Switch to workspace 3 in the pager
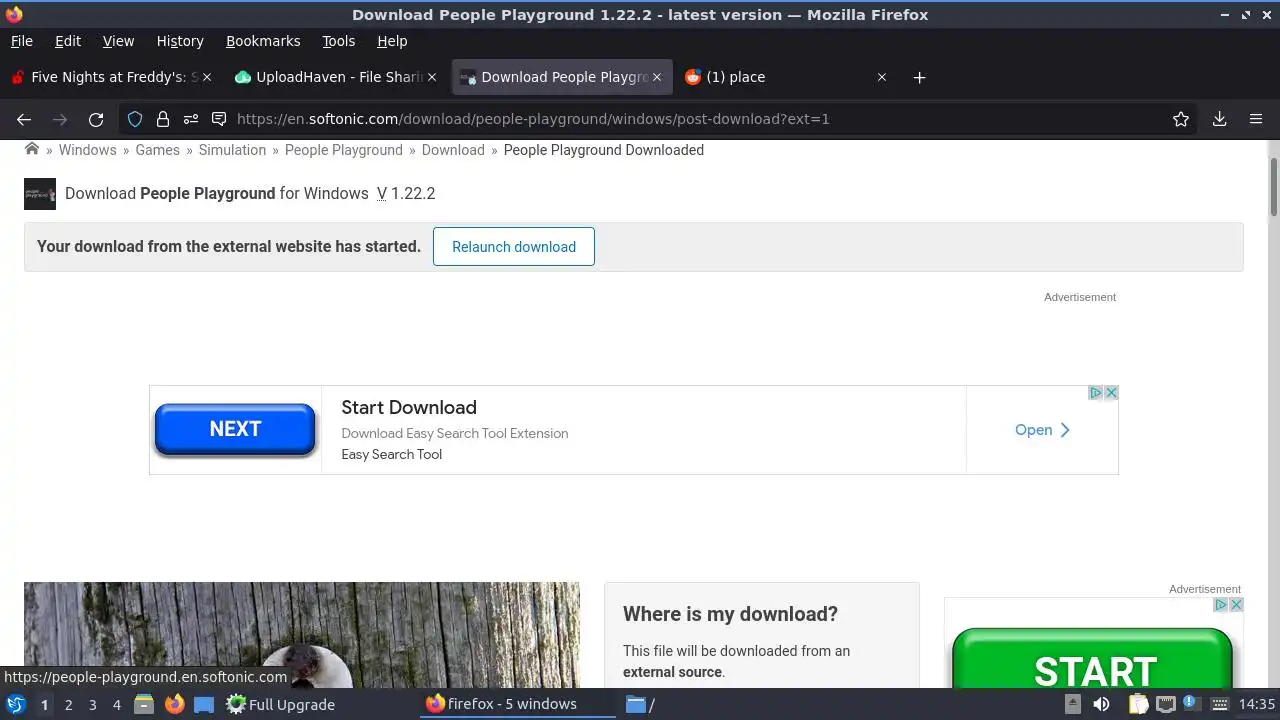 92,704
